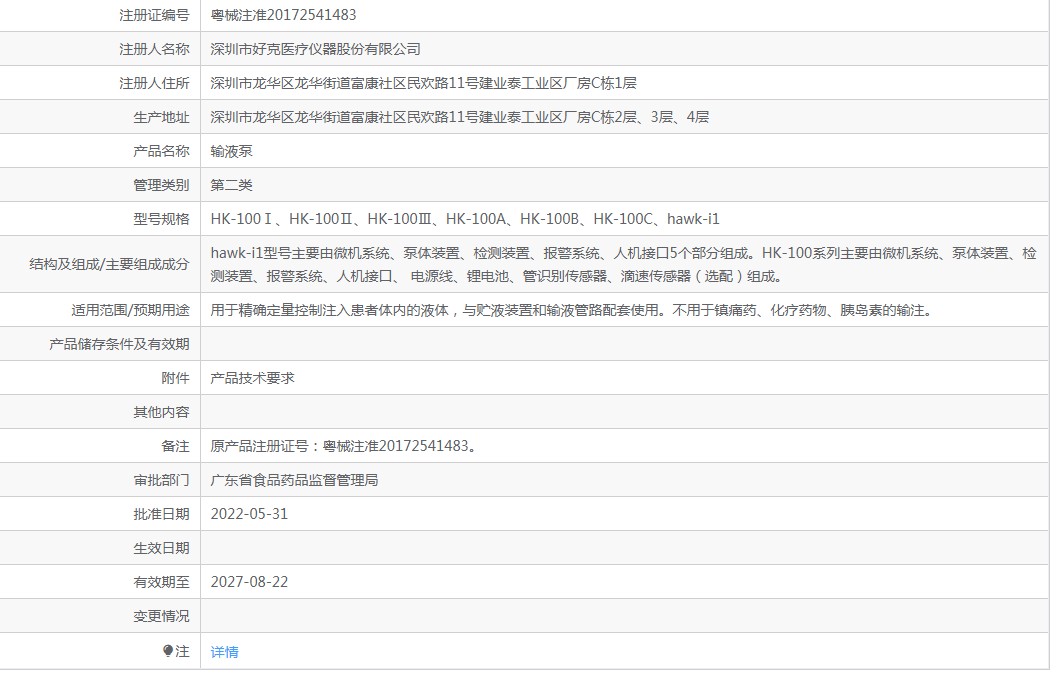Click company name 深圳市好克医疗仪器股份有限公司
Image resolution: width=1060 pixels, height=673 pixels.
pos(316,49)
